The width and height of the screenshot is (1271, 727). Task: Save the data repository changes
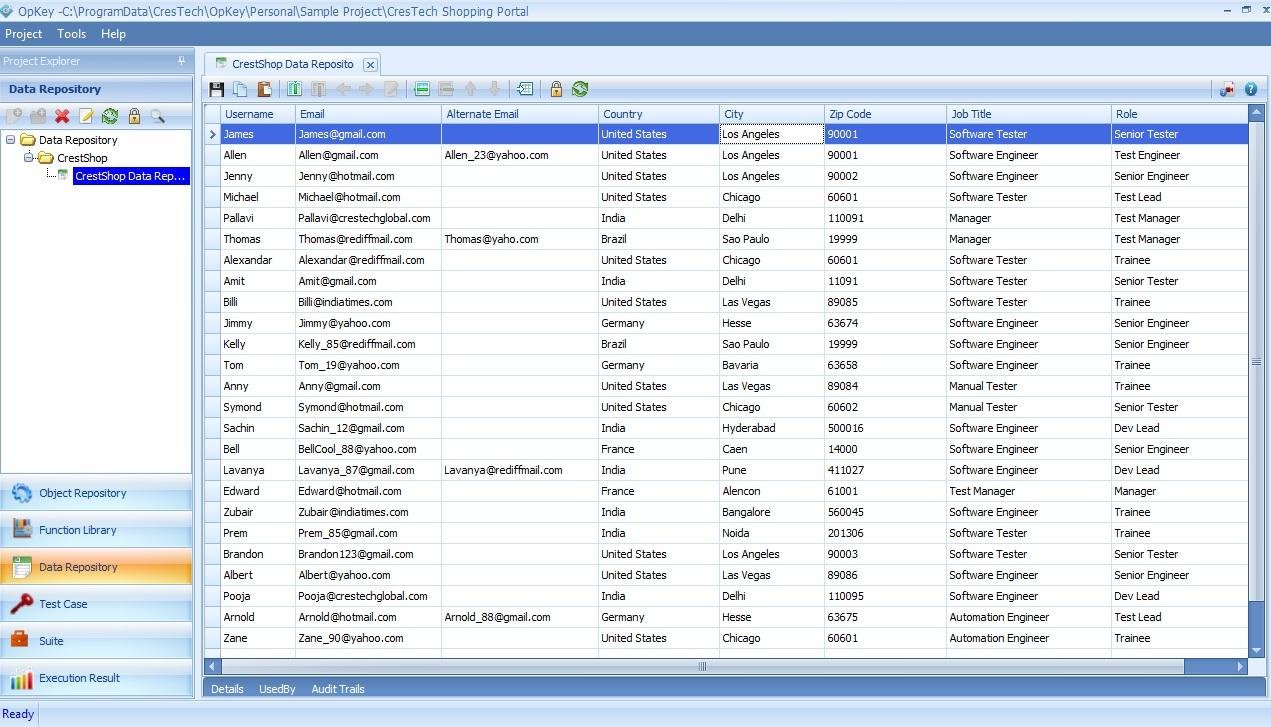click(216, 89)
